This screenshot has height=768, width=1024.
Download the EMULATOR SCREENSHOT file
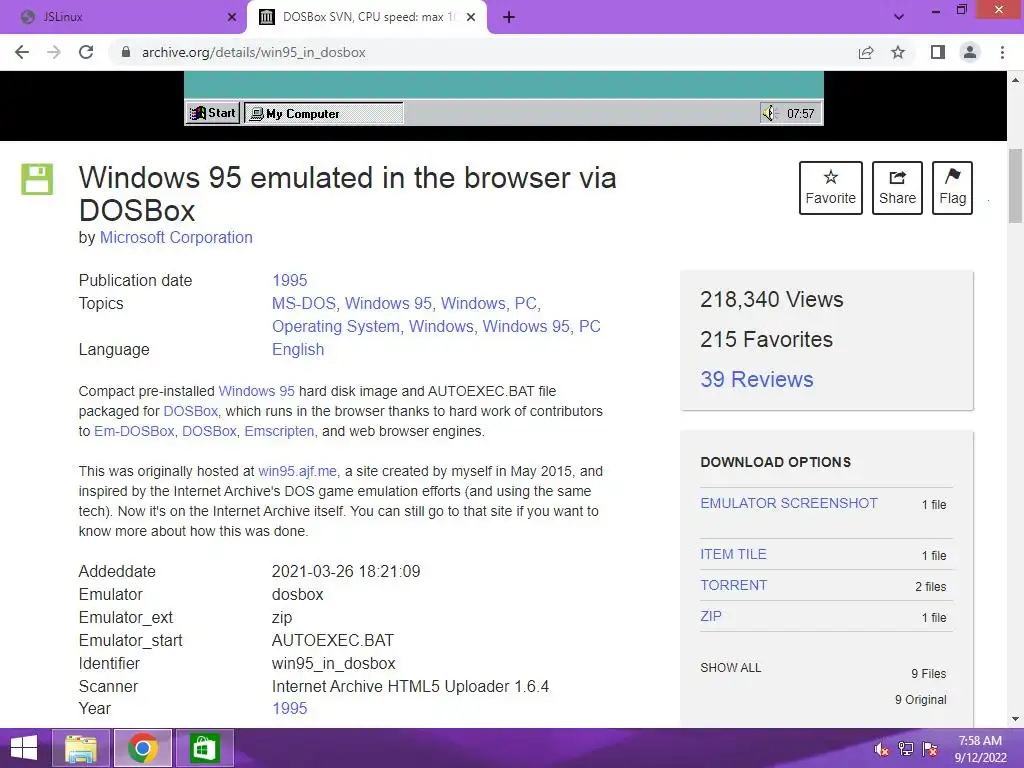pos(789,504)
